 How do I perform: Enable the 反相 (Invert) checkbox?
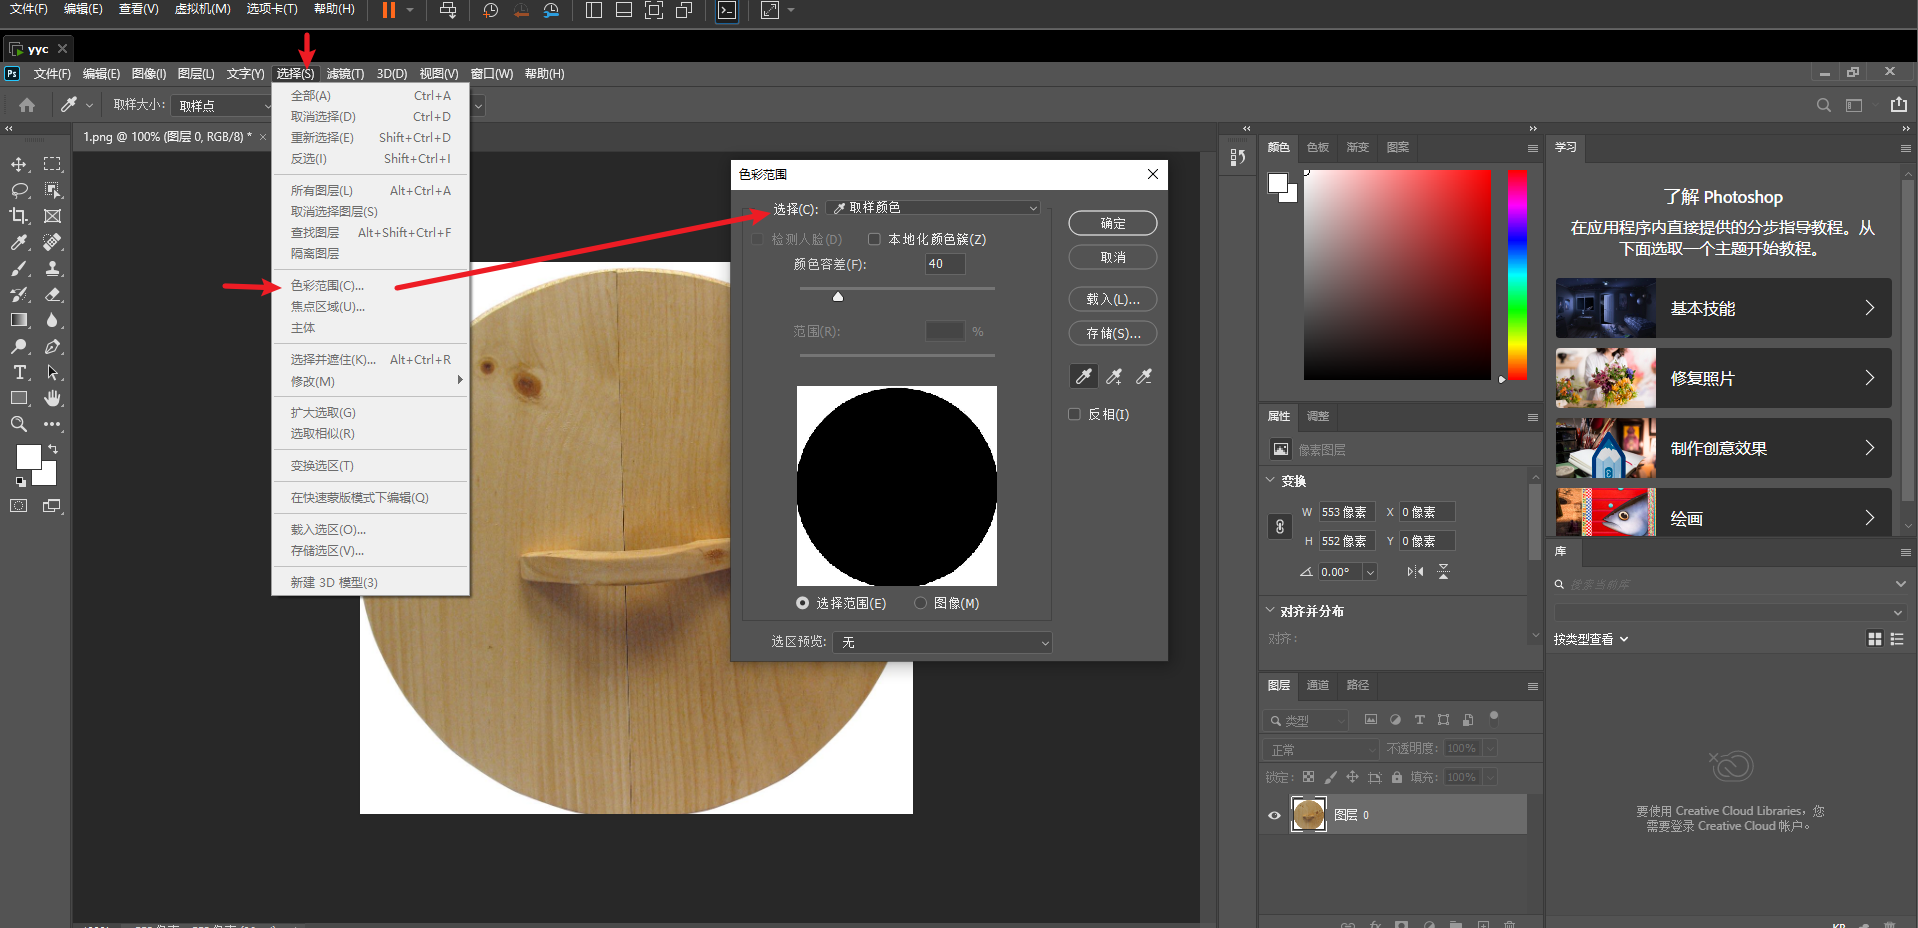[1075, 414]
